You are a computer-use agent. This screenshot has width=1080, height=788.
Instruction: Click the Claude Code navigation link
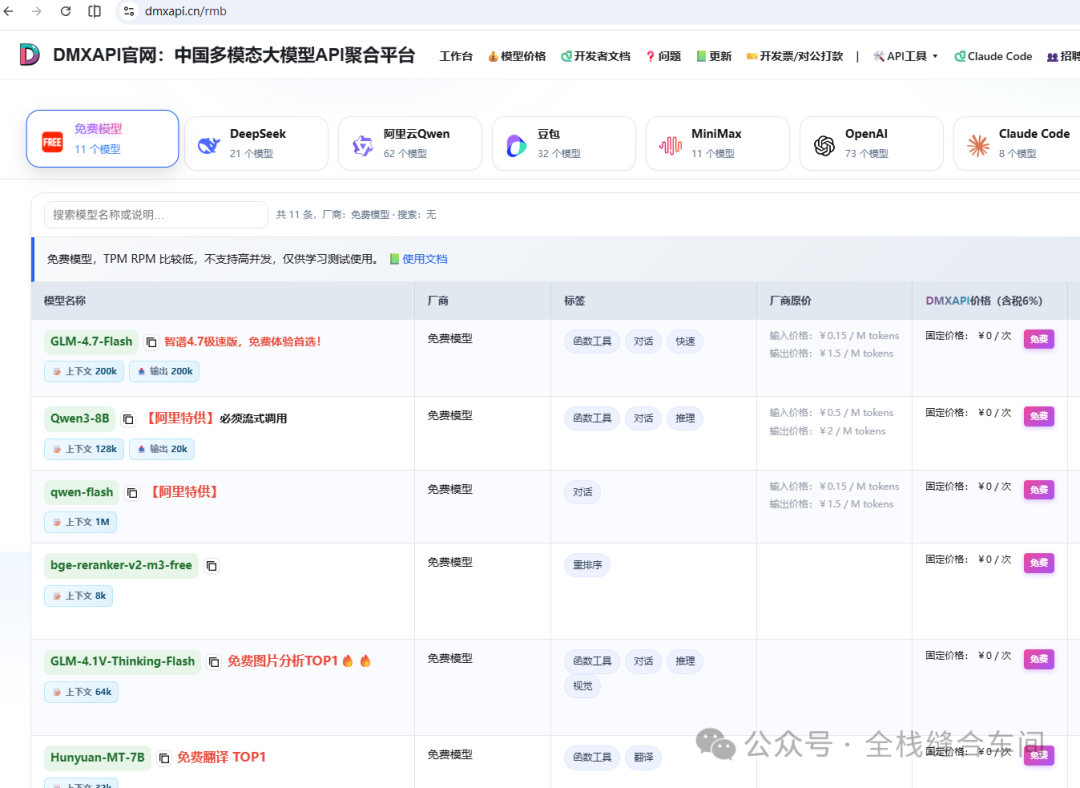coord(993,57)
